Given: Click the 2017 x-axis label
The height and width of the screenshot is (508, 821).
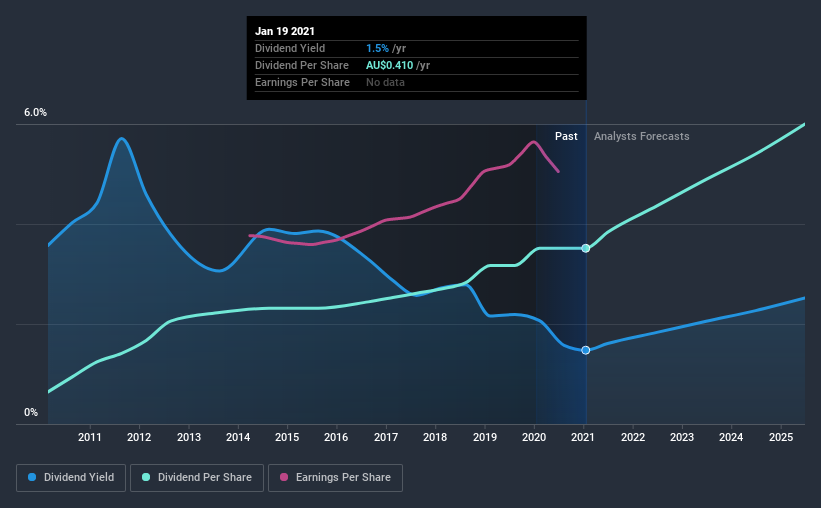Looking at the screenshot, I should [386, 437].
